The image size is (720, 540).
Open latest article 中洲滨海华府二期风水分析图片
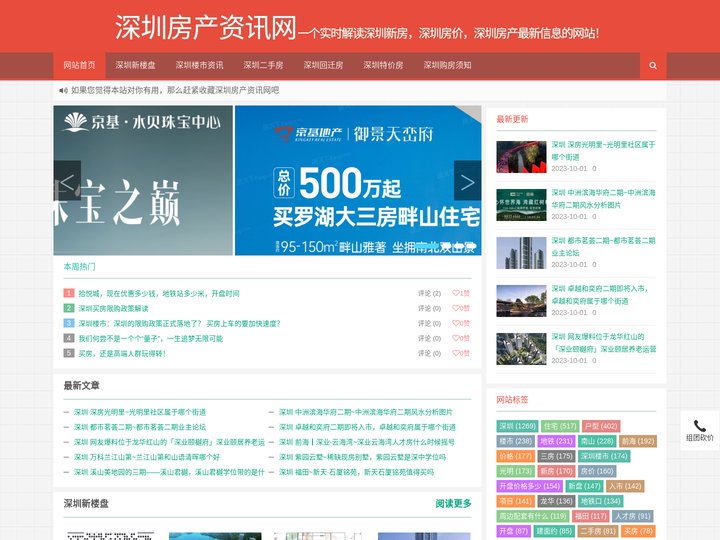click(x=366, y=412)
